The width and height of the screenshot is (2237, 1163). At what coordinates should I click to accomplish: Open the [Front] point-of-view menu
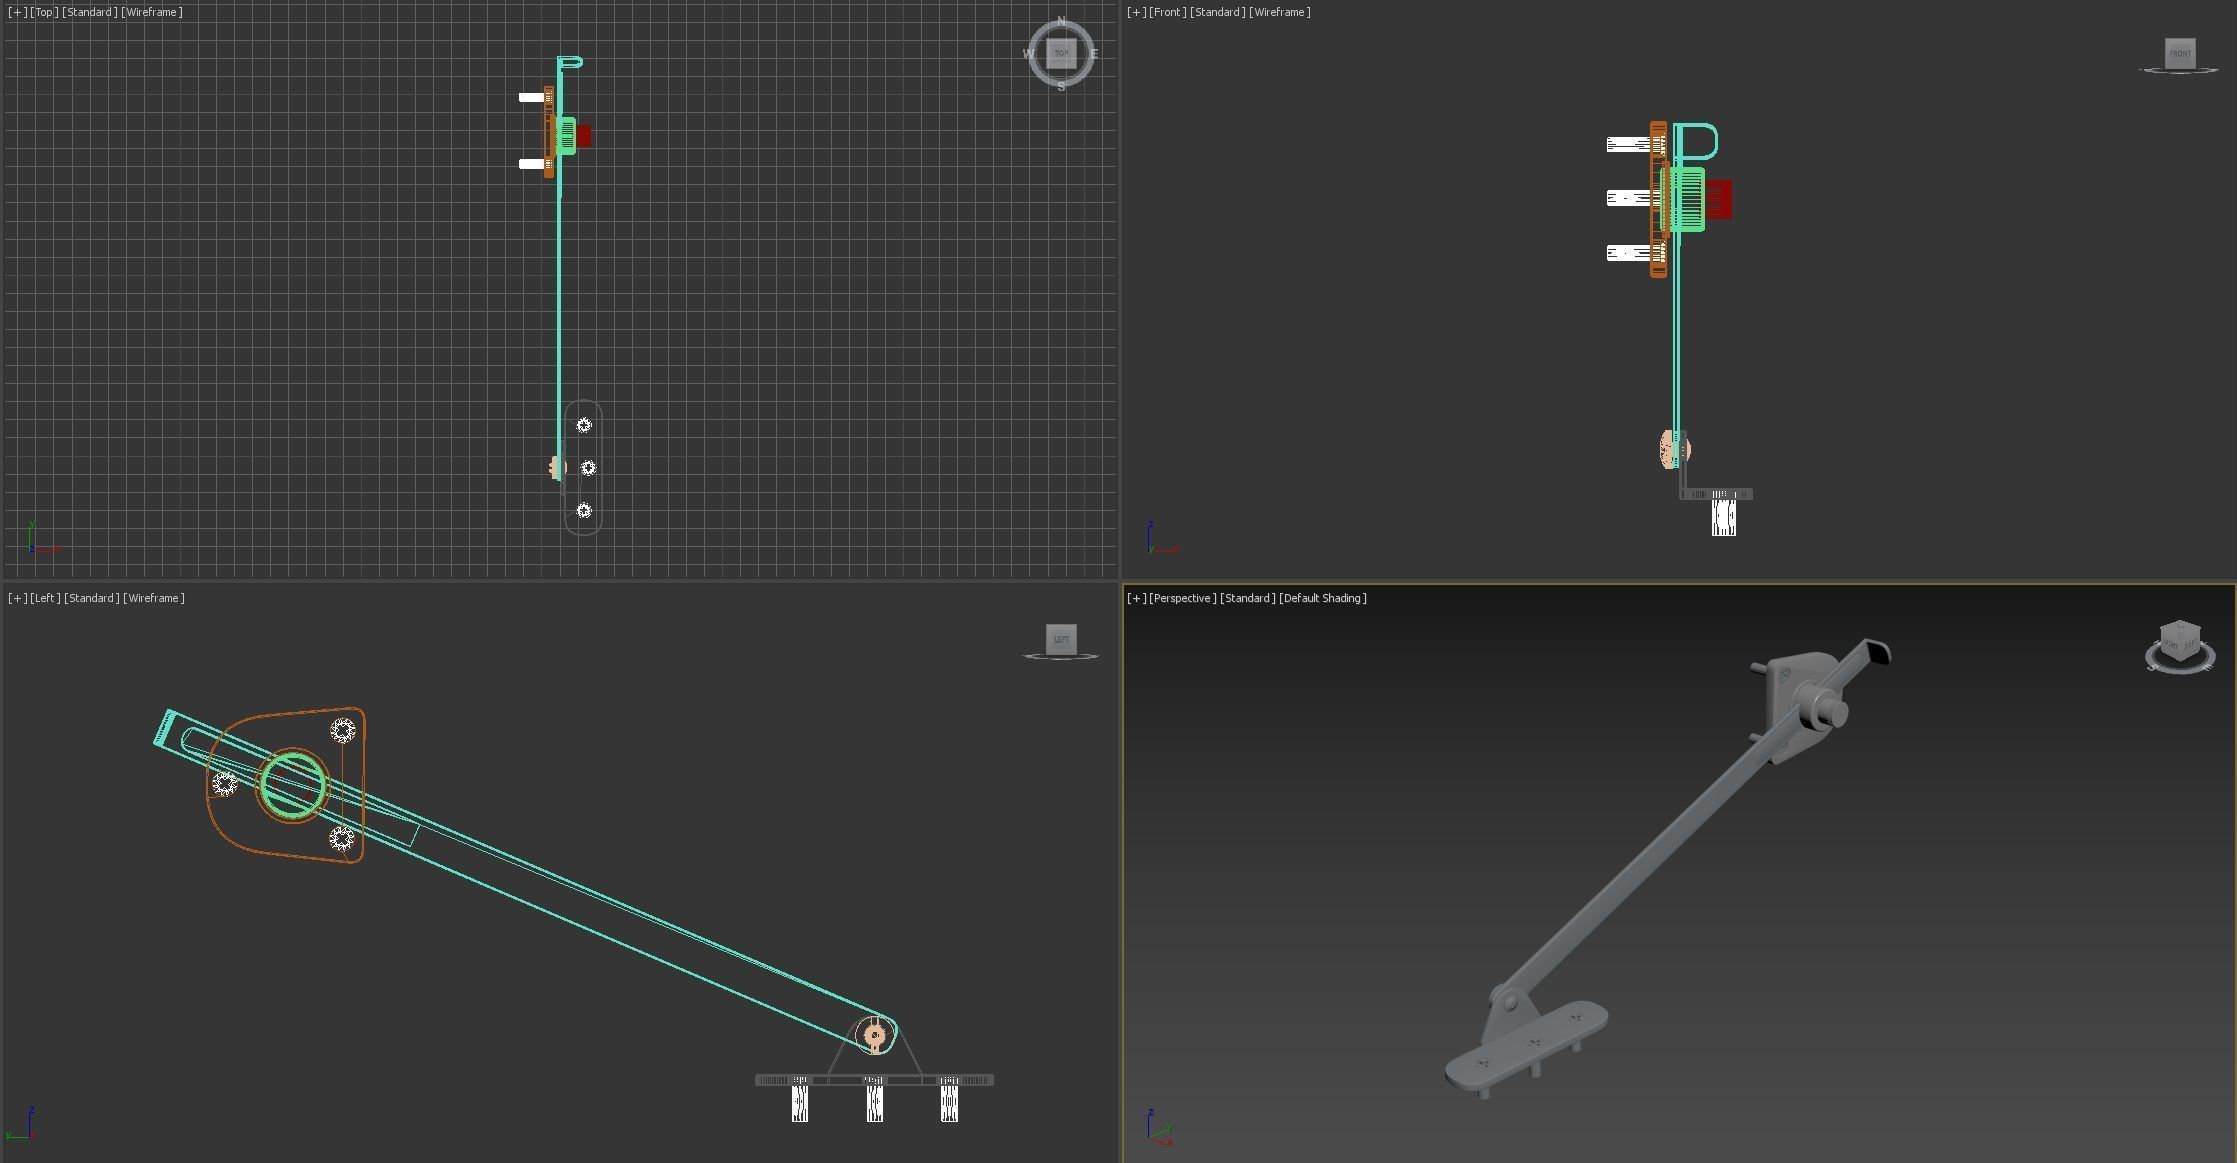(1166, 12)
